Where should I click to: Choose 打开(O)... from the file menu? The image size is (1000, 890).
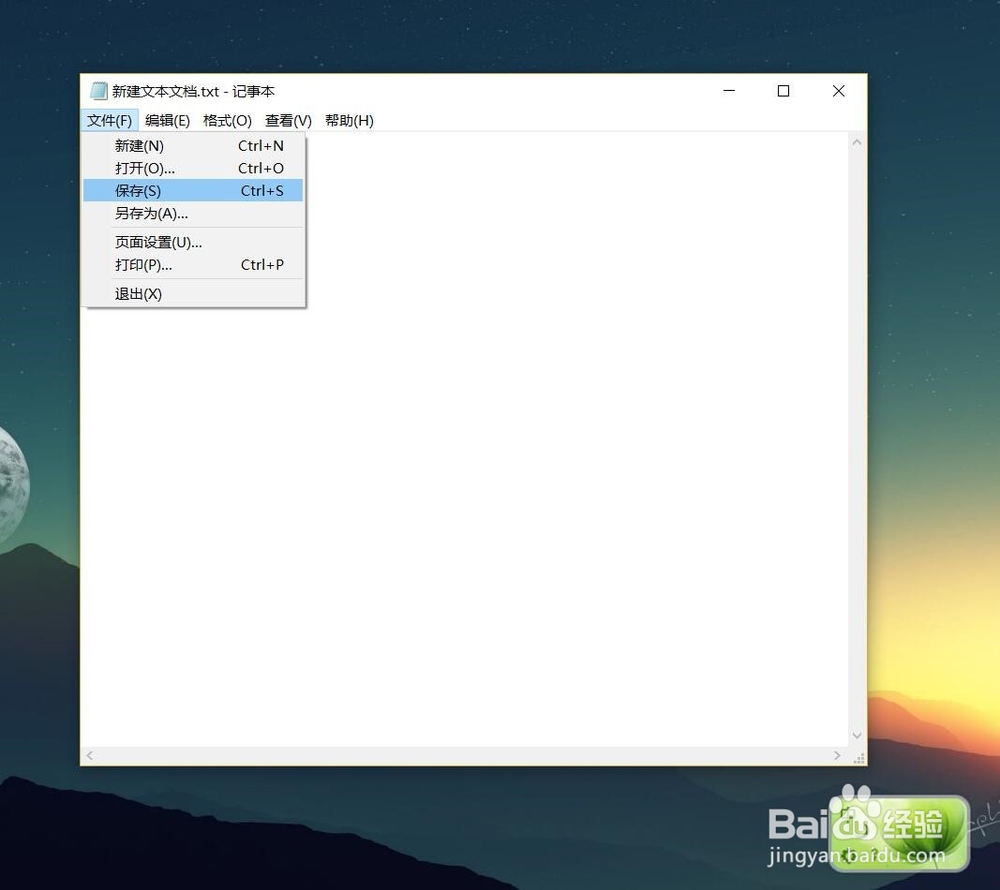[193, 168]
